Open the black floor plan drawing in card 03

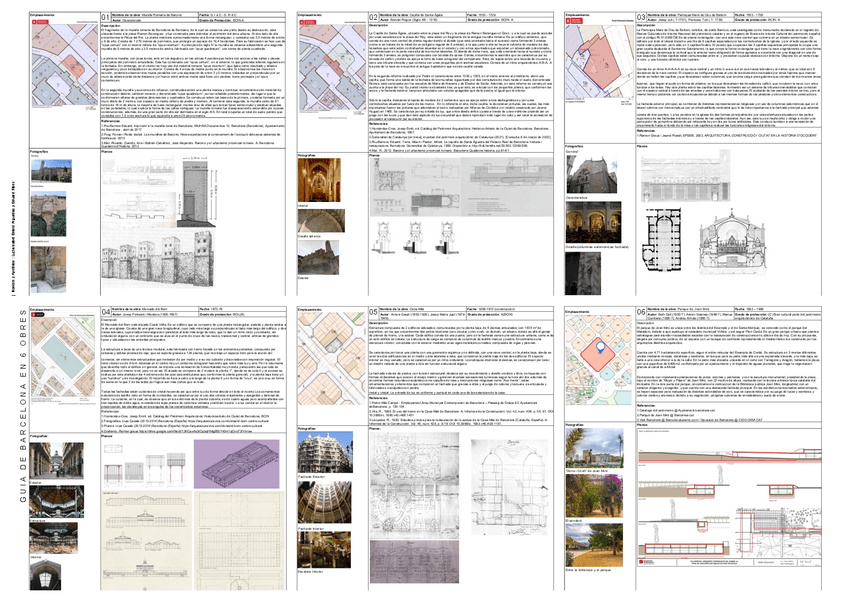tap(662, 239)
